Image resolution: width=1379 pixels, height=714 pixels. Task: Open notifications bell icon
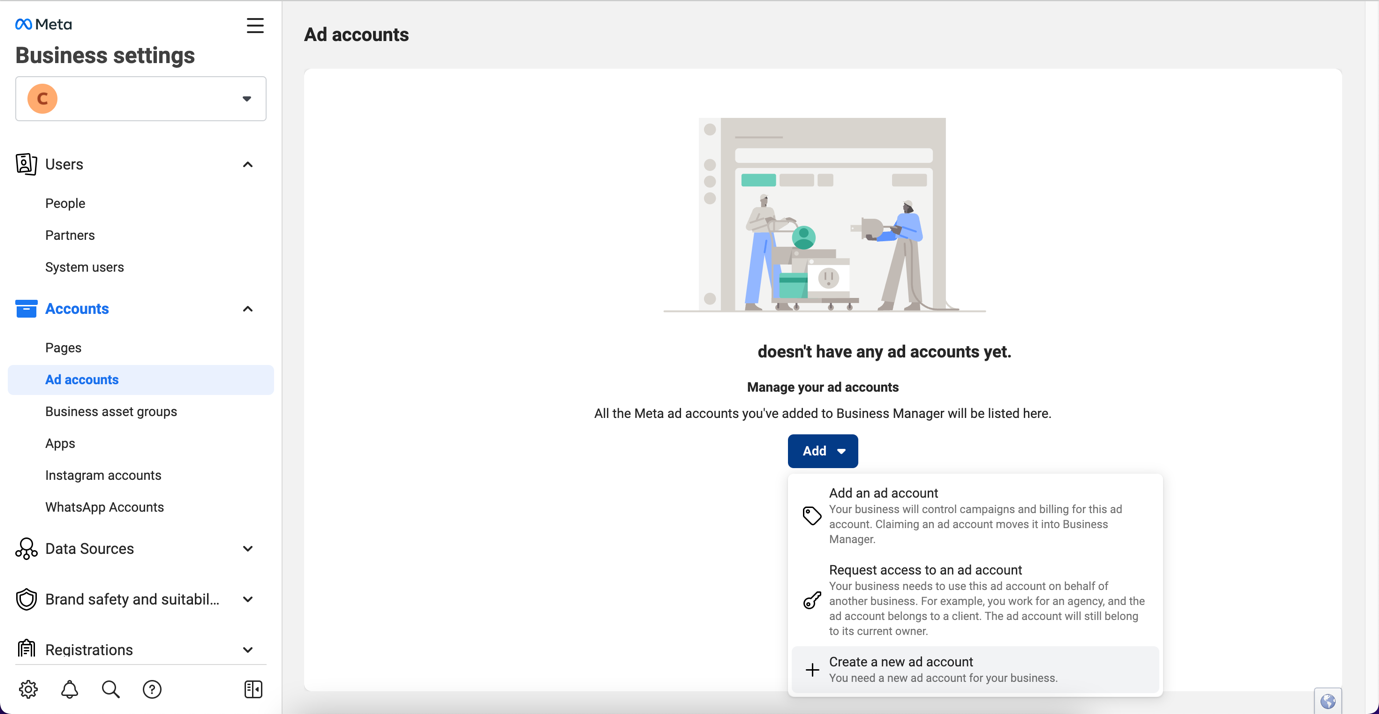[x=70, y=689]
